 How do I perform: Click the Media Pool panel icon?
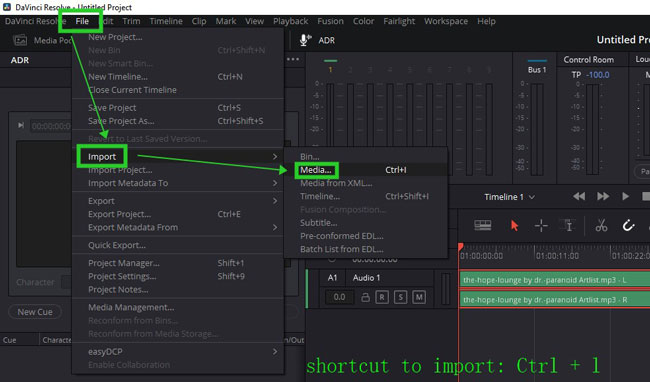[20, 40]
